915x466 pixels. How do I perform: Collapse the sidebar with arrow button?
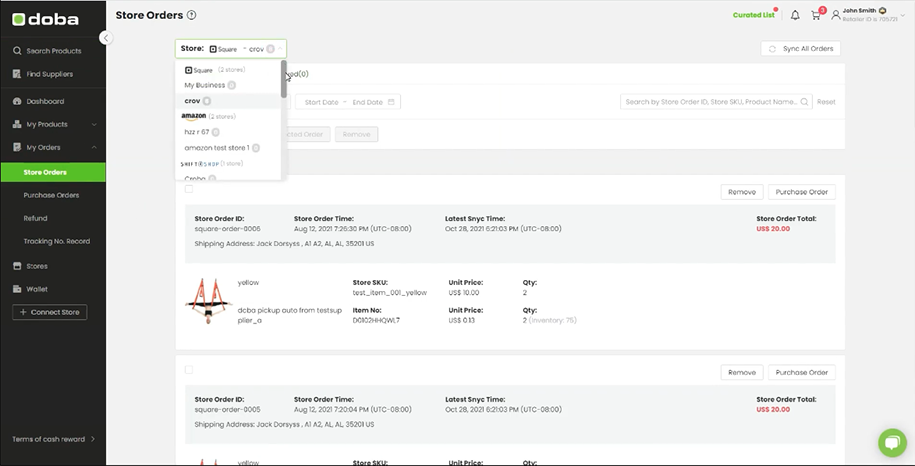(x=106, y=38)
